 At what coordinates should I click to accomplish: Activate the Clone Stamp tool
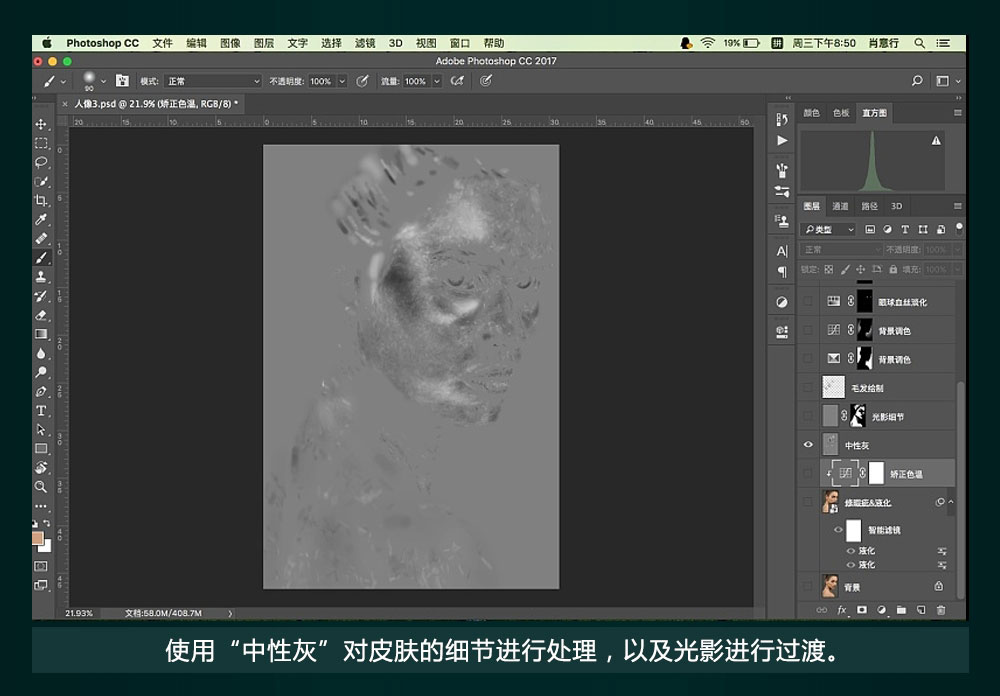pos(41,277)
